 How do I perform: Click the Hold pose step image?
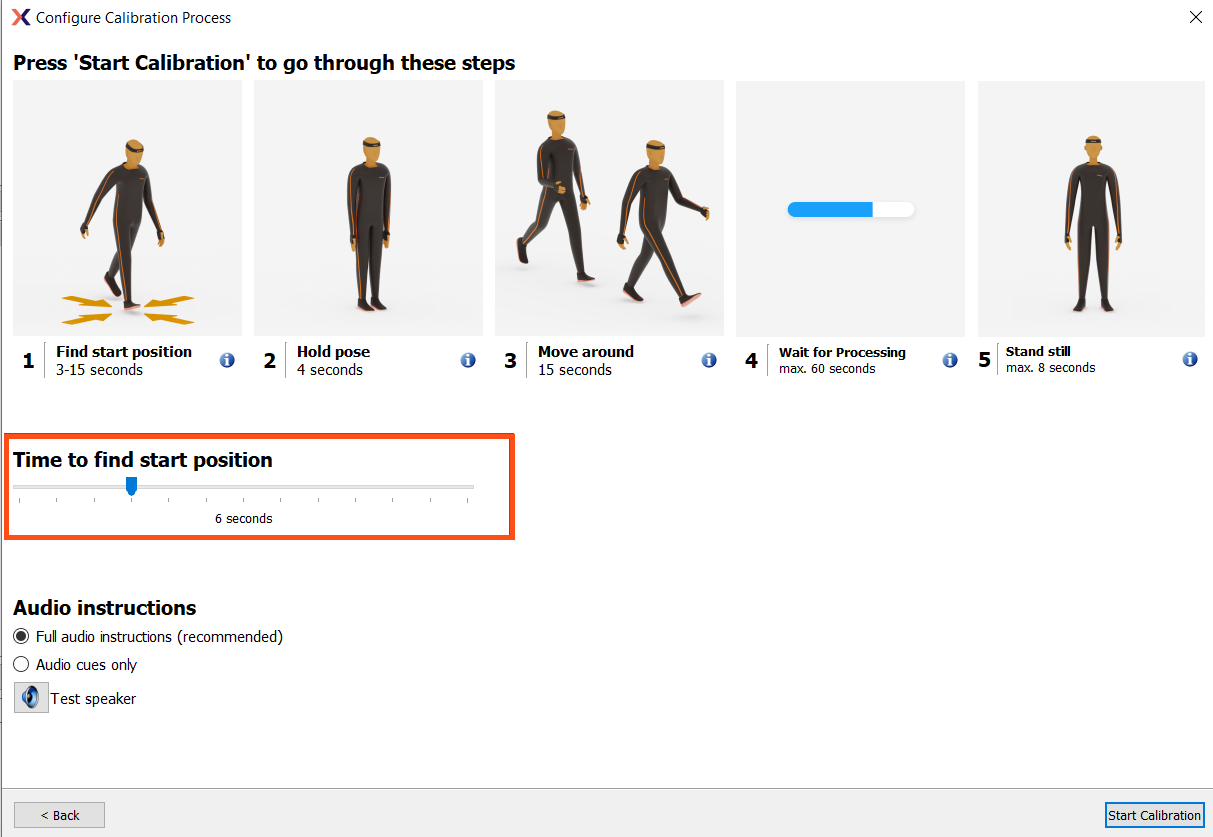368,207
